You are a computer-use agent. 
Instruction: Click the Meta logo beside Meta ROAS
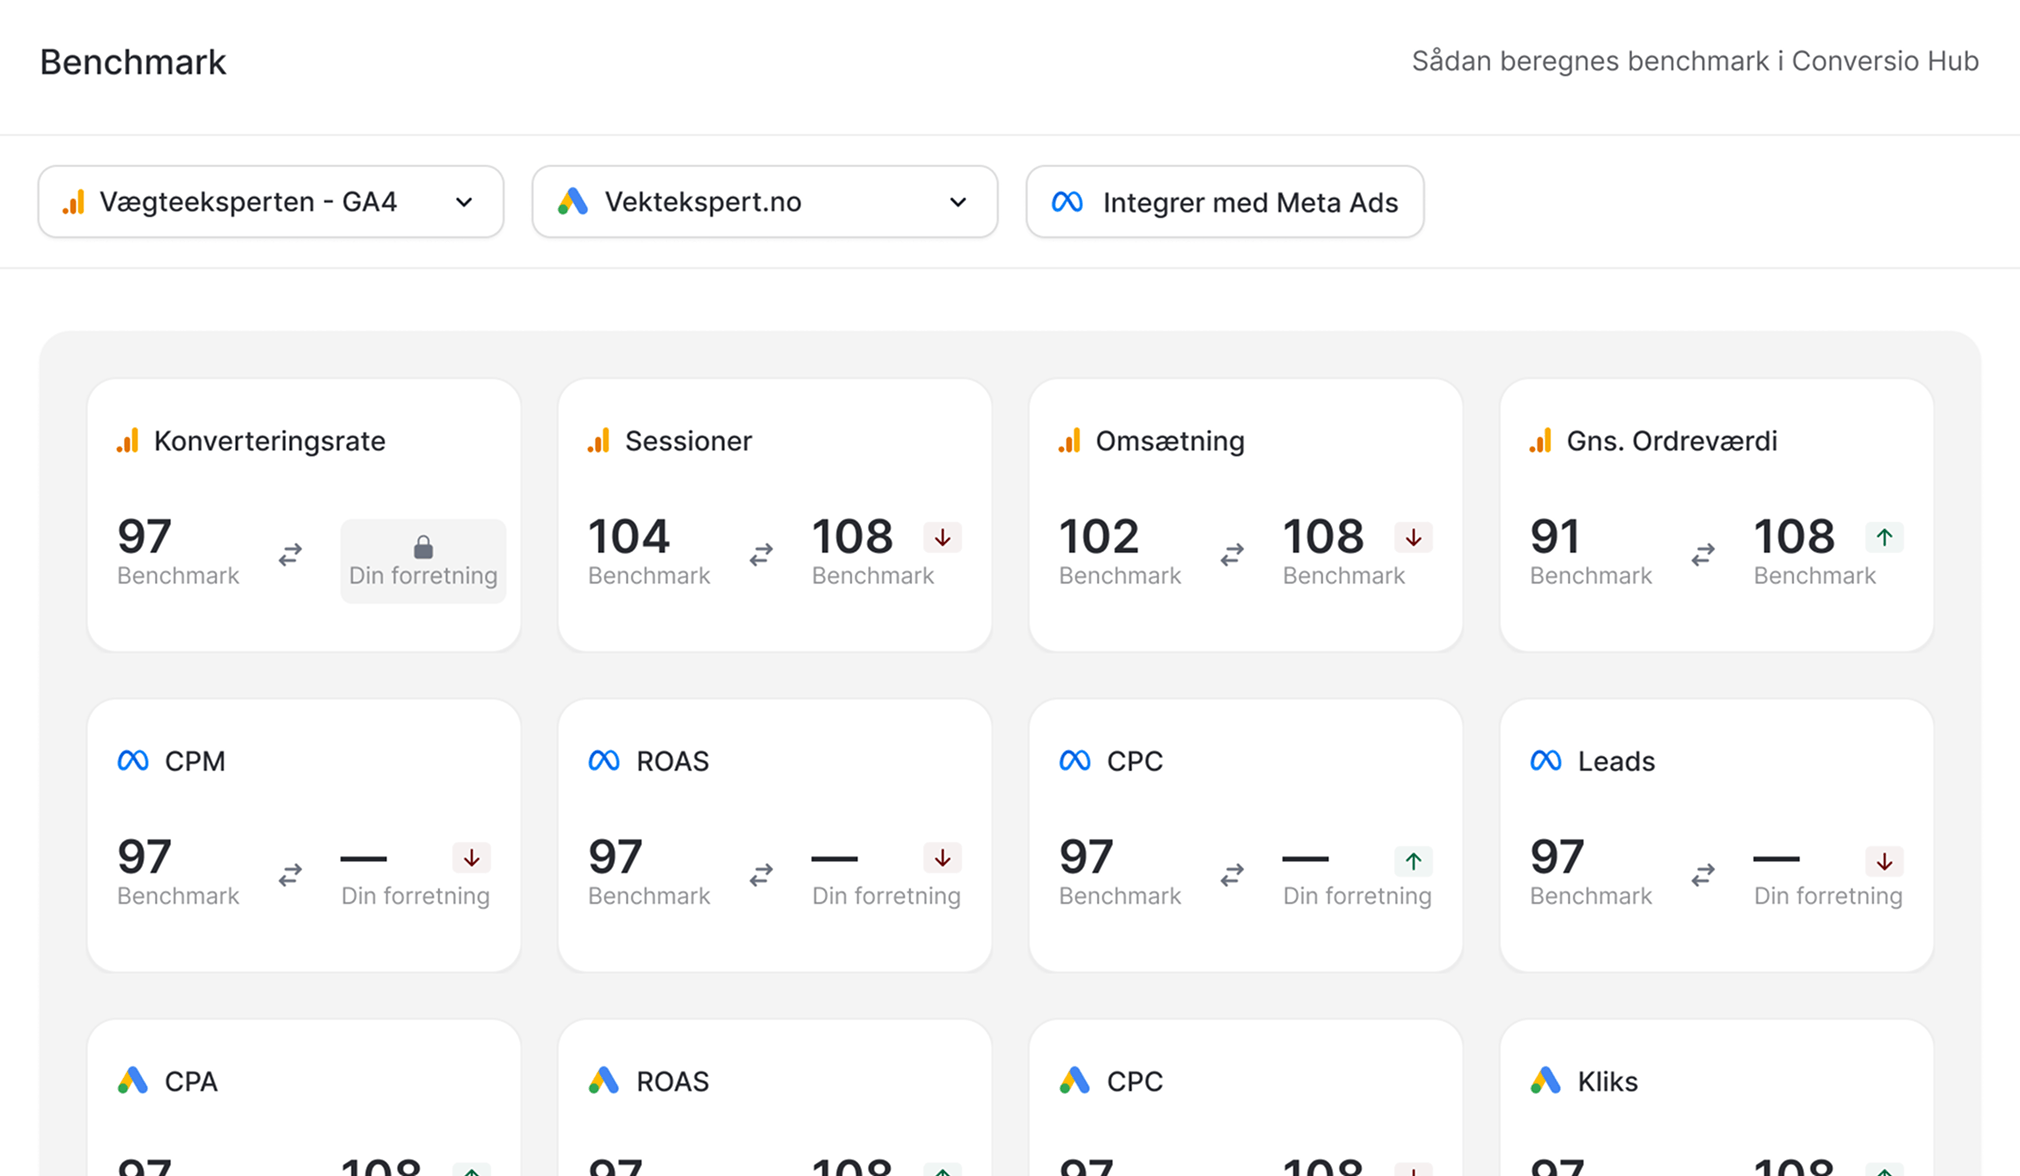604,761
